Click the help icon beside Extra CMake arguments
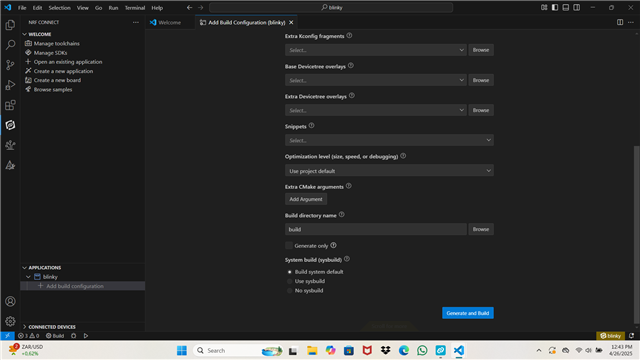 [x=349, y=186]
